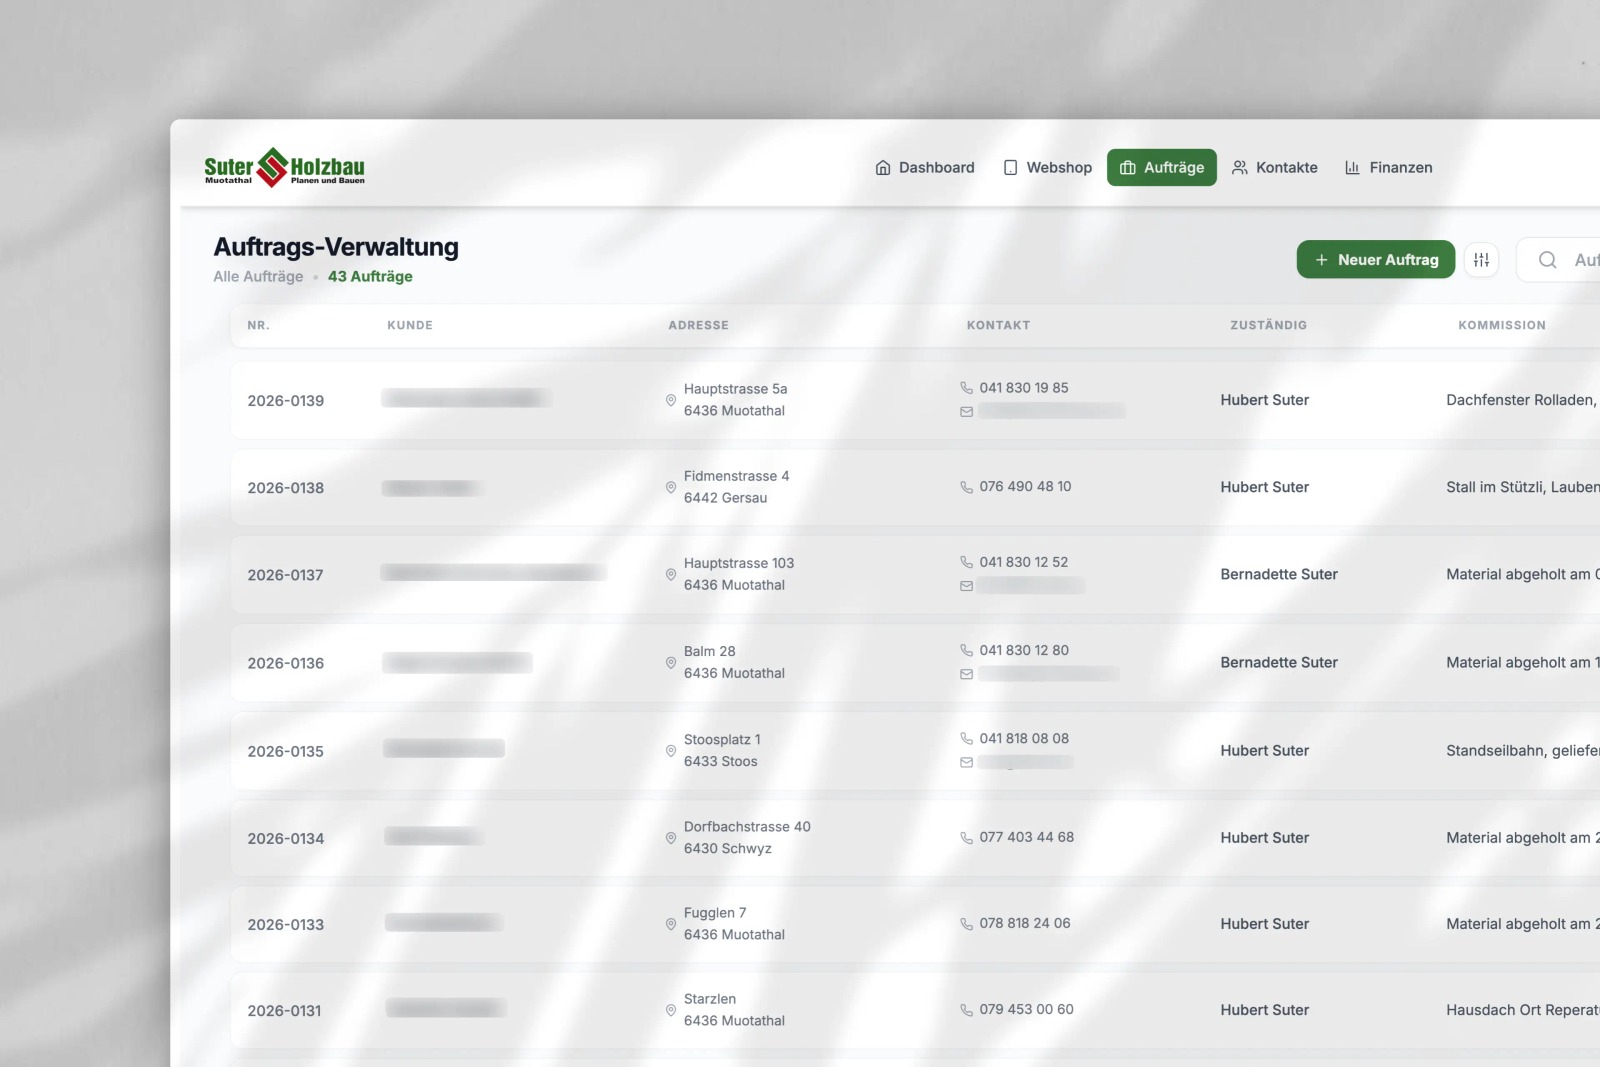
Task: Click the KONTAKT column header
Action: [999, 326]
